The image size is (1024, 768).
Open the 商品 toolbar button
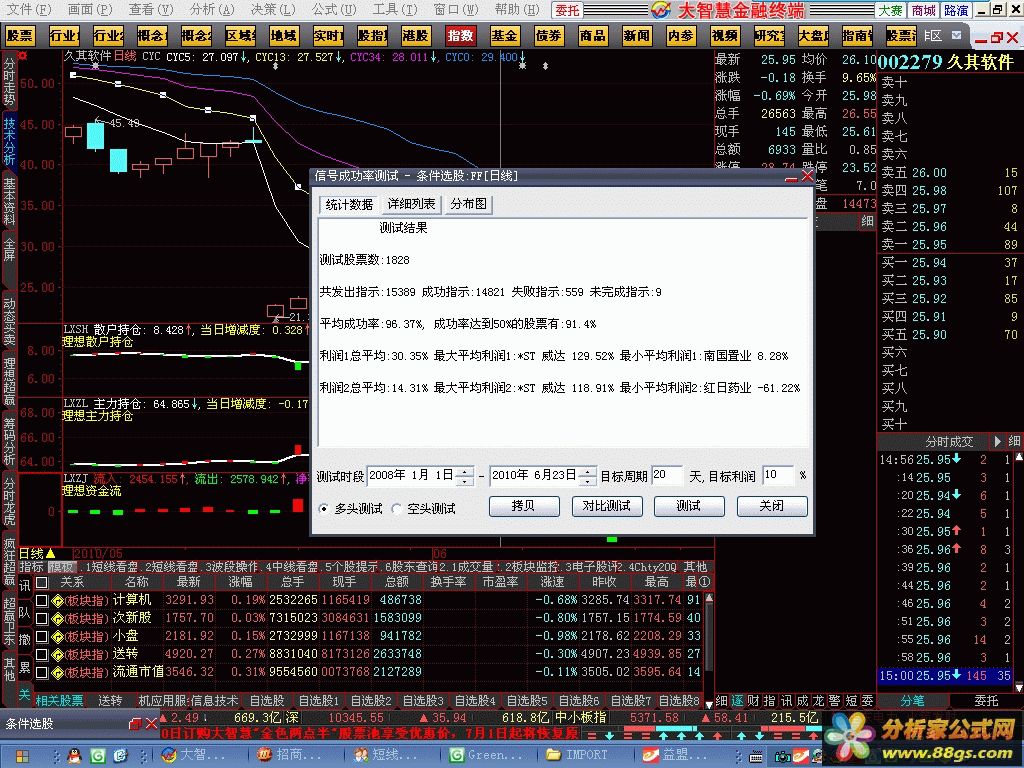point(593,35)
